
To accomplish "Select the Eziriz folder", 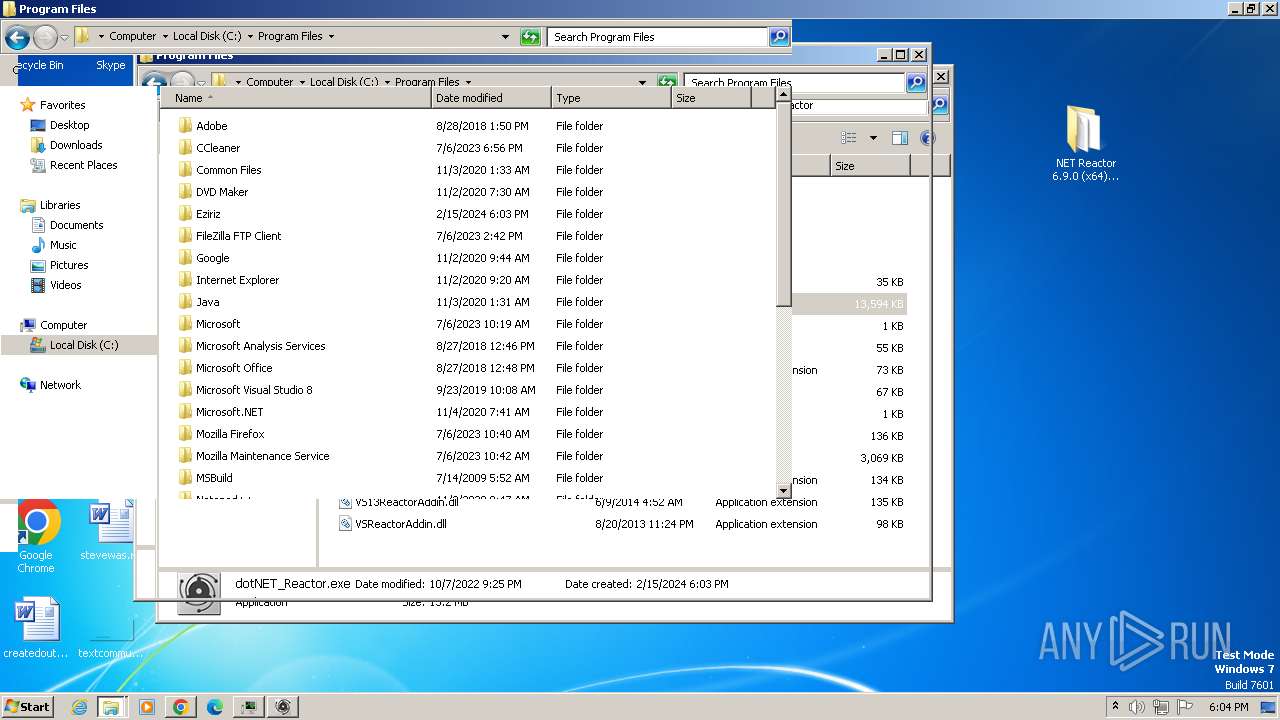I will tap(208, 214).
